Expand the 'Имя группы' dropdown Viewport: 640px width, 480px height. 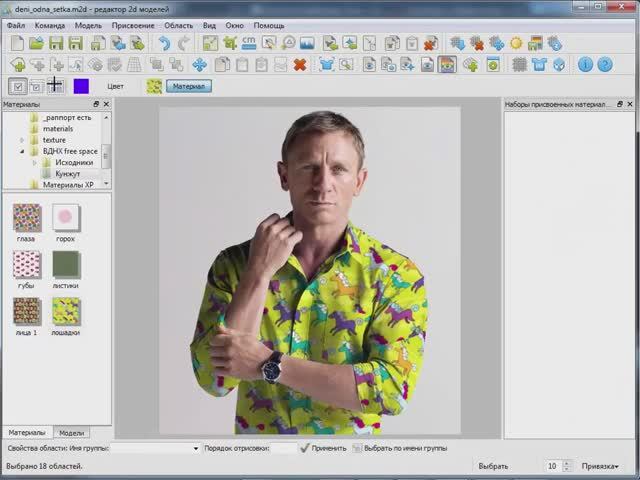pyautogui.click(x=196, y=449)
